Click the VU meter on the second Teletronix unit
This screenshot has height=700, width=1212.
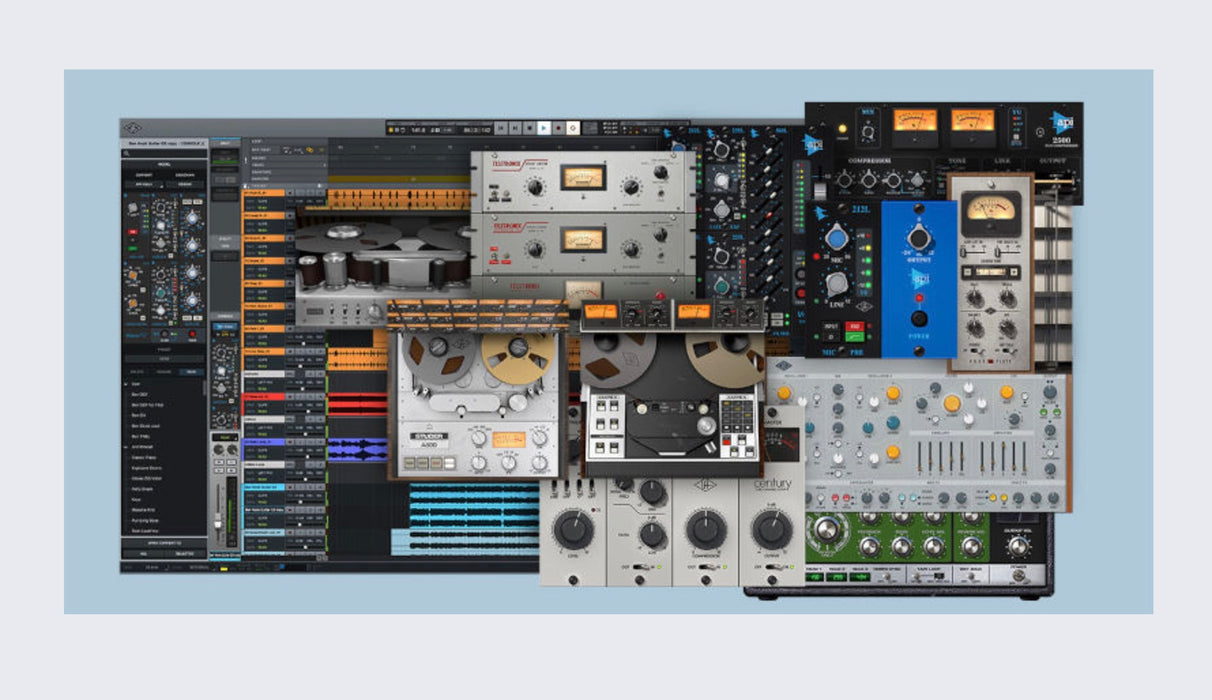tap(583, 240)
